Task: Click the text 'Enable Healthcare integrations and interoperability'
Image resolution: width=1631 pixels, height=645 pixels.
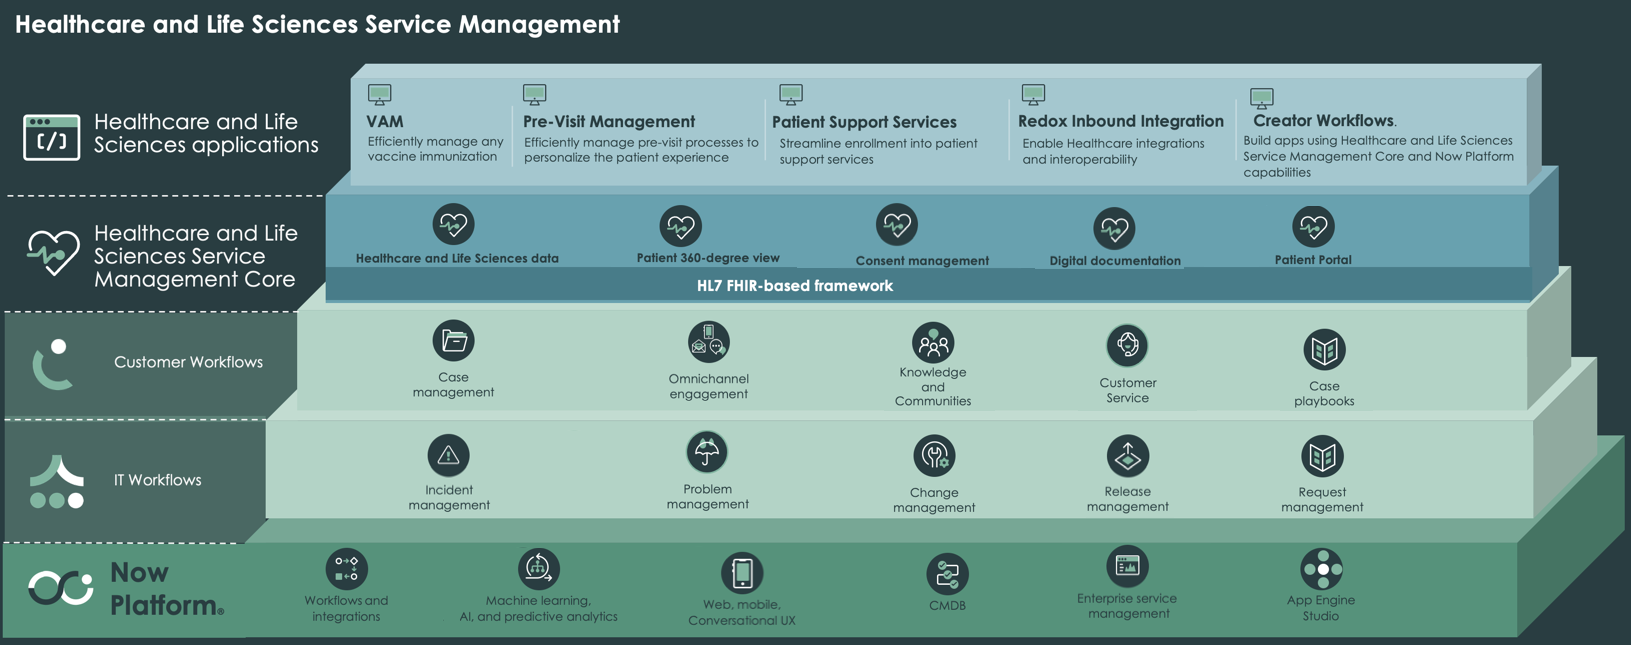Action: pos(1113,151)
